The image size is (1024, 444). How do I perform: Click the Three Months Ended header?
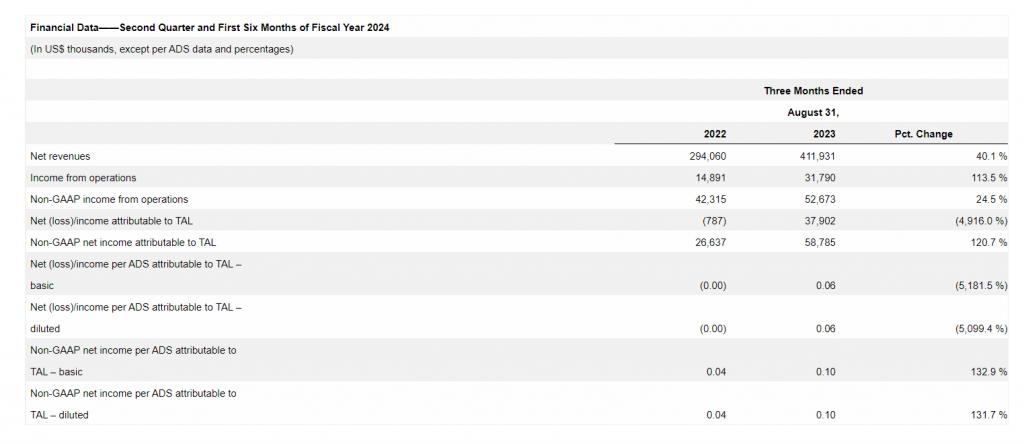(813, 91)
